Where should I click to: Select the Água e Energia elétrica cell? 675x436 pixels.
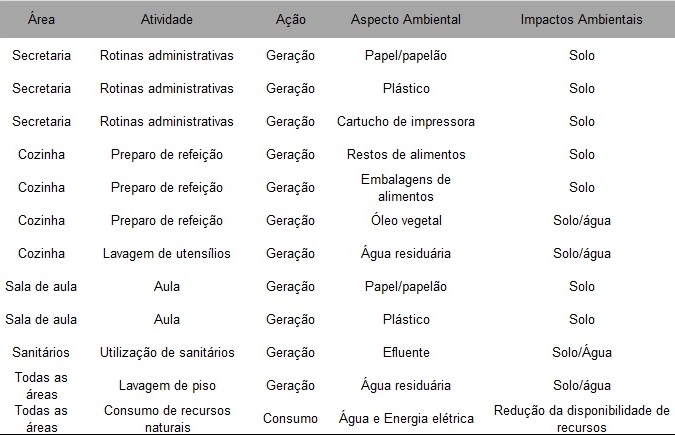click(406, 418)
